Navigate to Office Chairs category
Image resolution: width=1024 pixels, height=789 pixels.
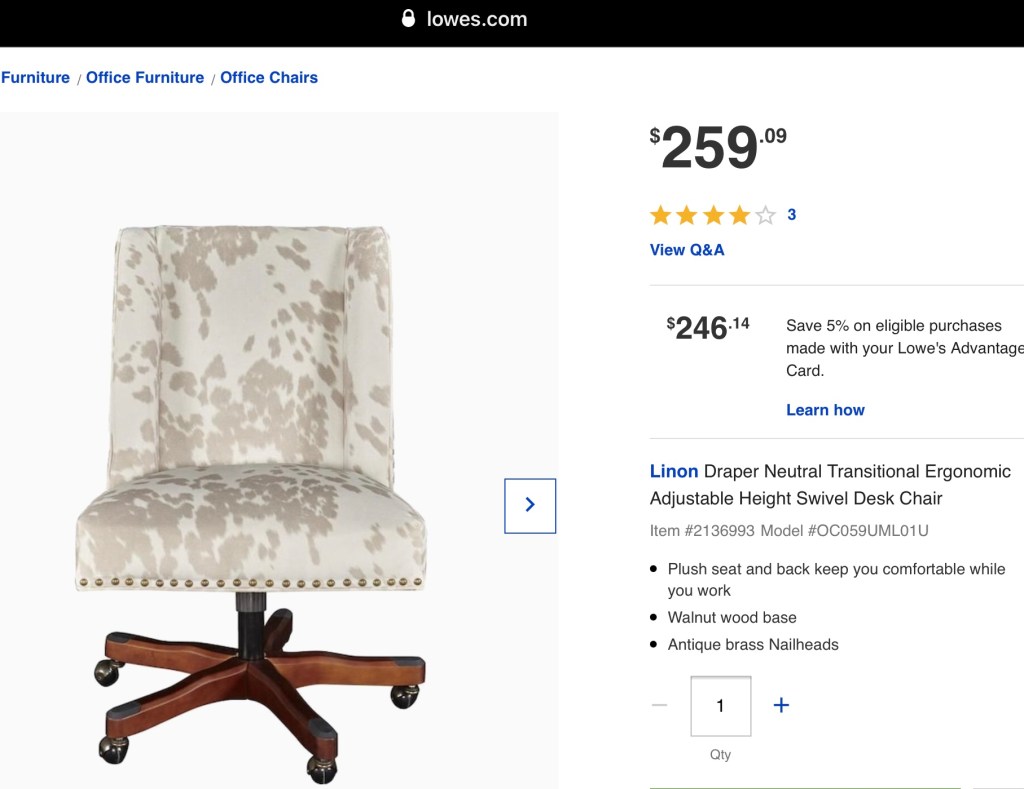coord(269,77)
